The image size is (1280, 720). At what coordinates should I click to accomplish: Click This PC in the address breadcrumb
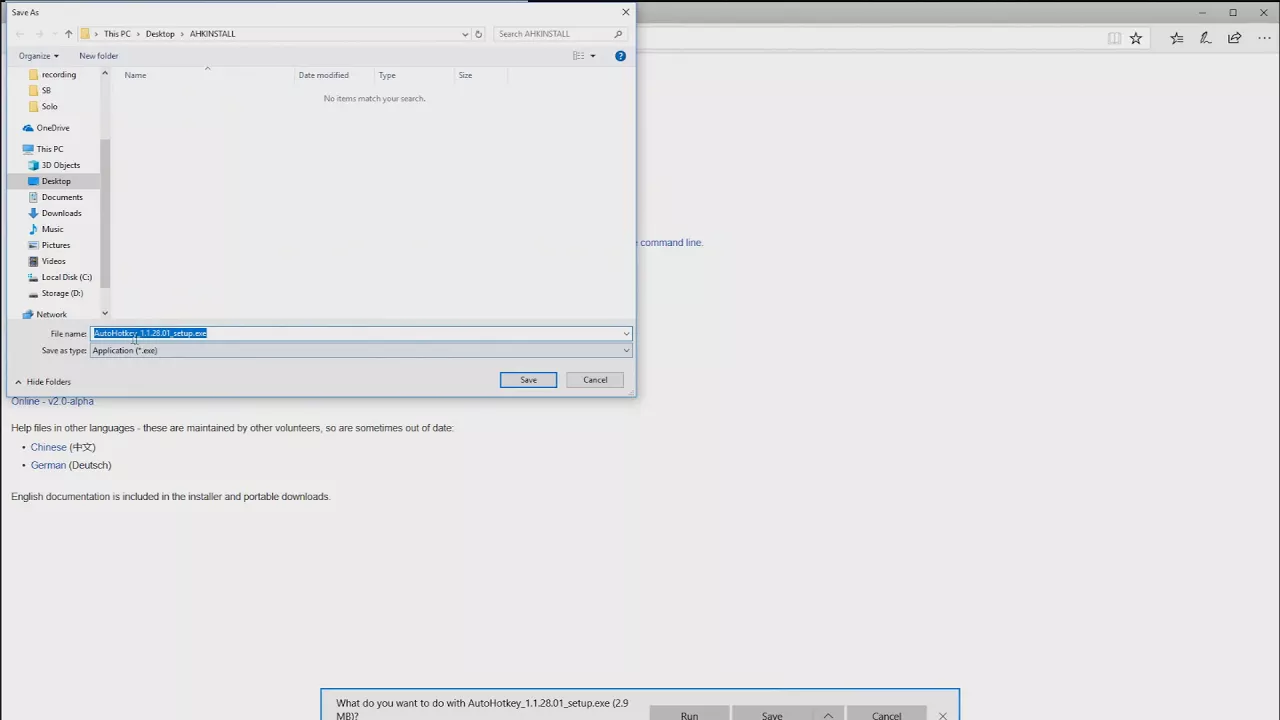(117, 34)
